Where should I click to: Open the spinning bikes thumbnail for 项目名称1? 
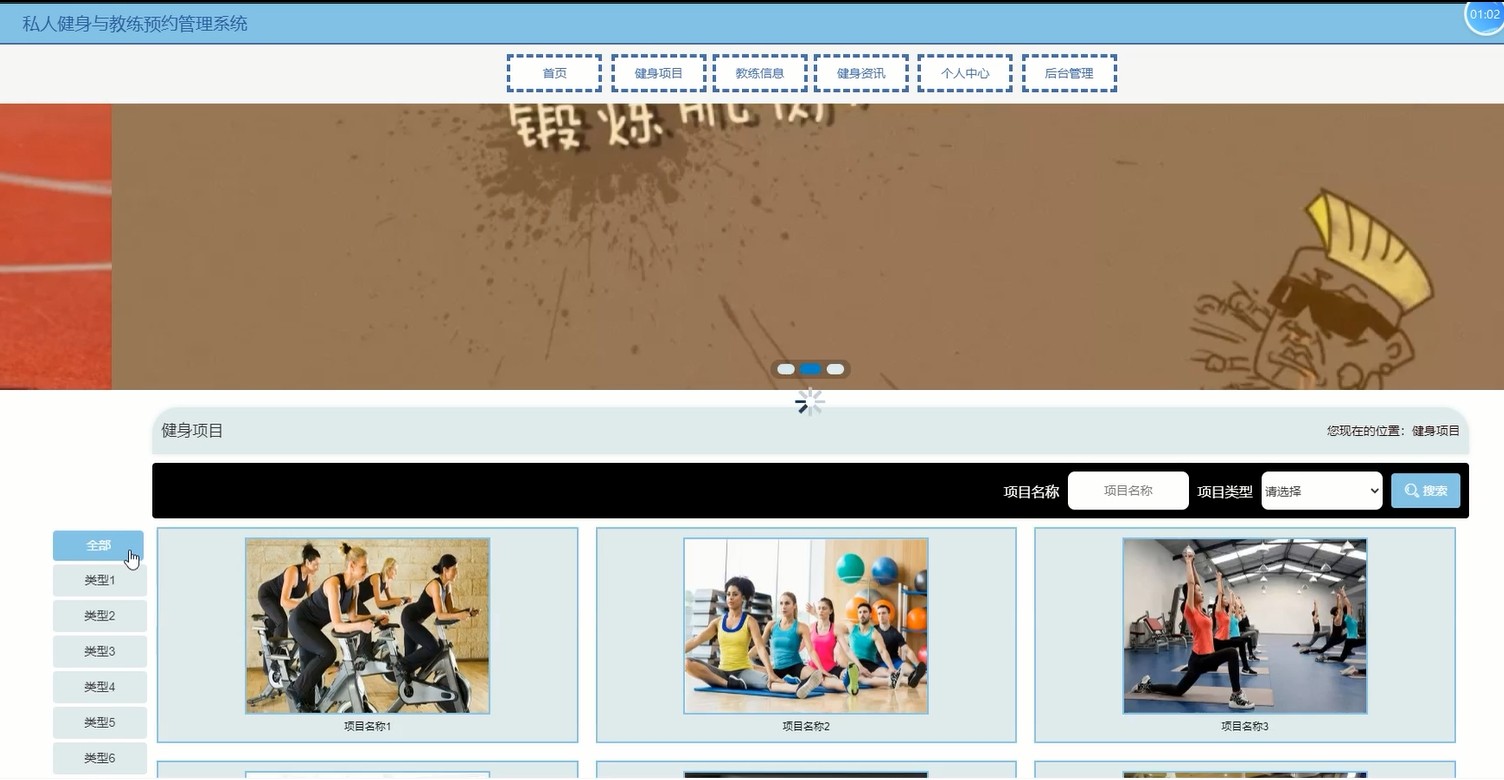click(367, 626)
